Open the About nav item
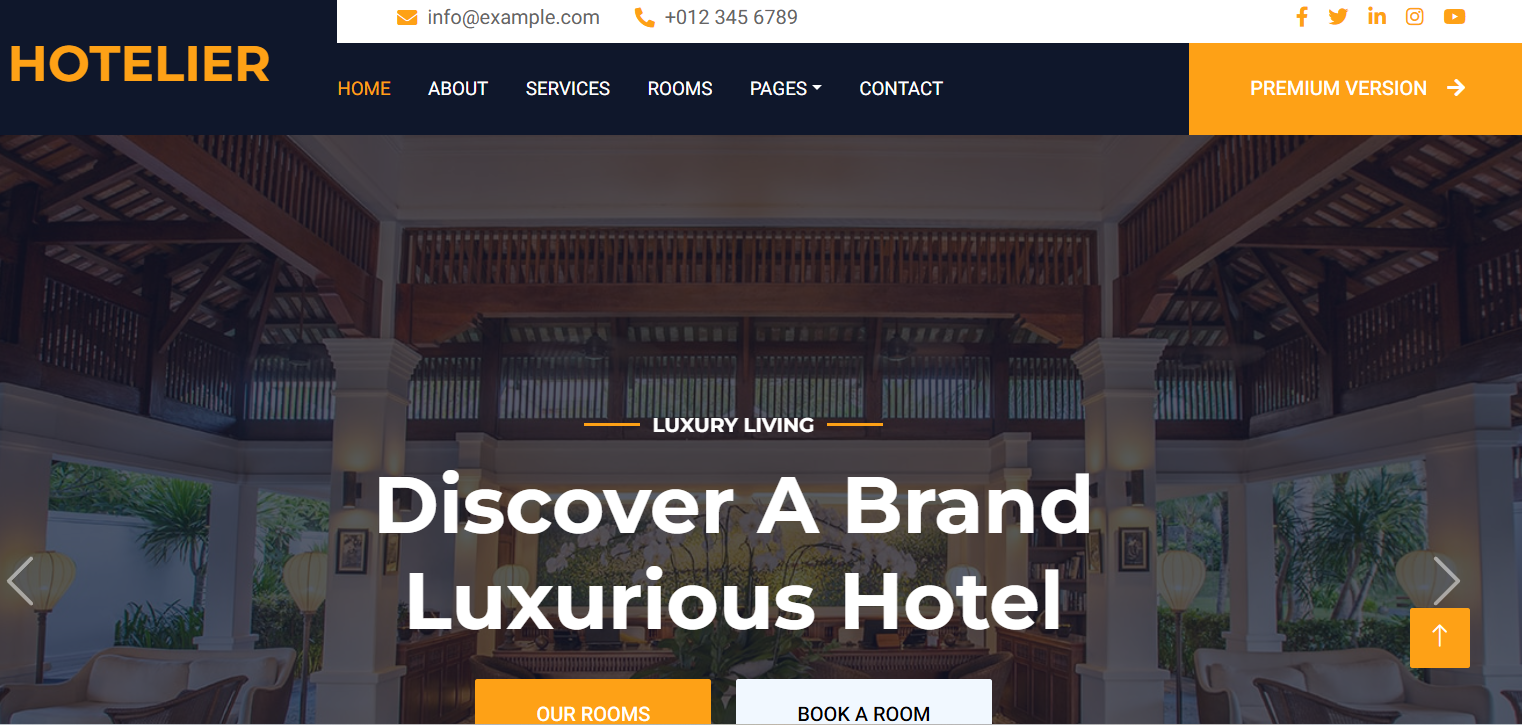1522x725 pixels. [458, 89]
